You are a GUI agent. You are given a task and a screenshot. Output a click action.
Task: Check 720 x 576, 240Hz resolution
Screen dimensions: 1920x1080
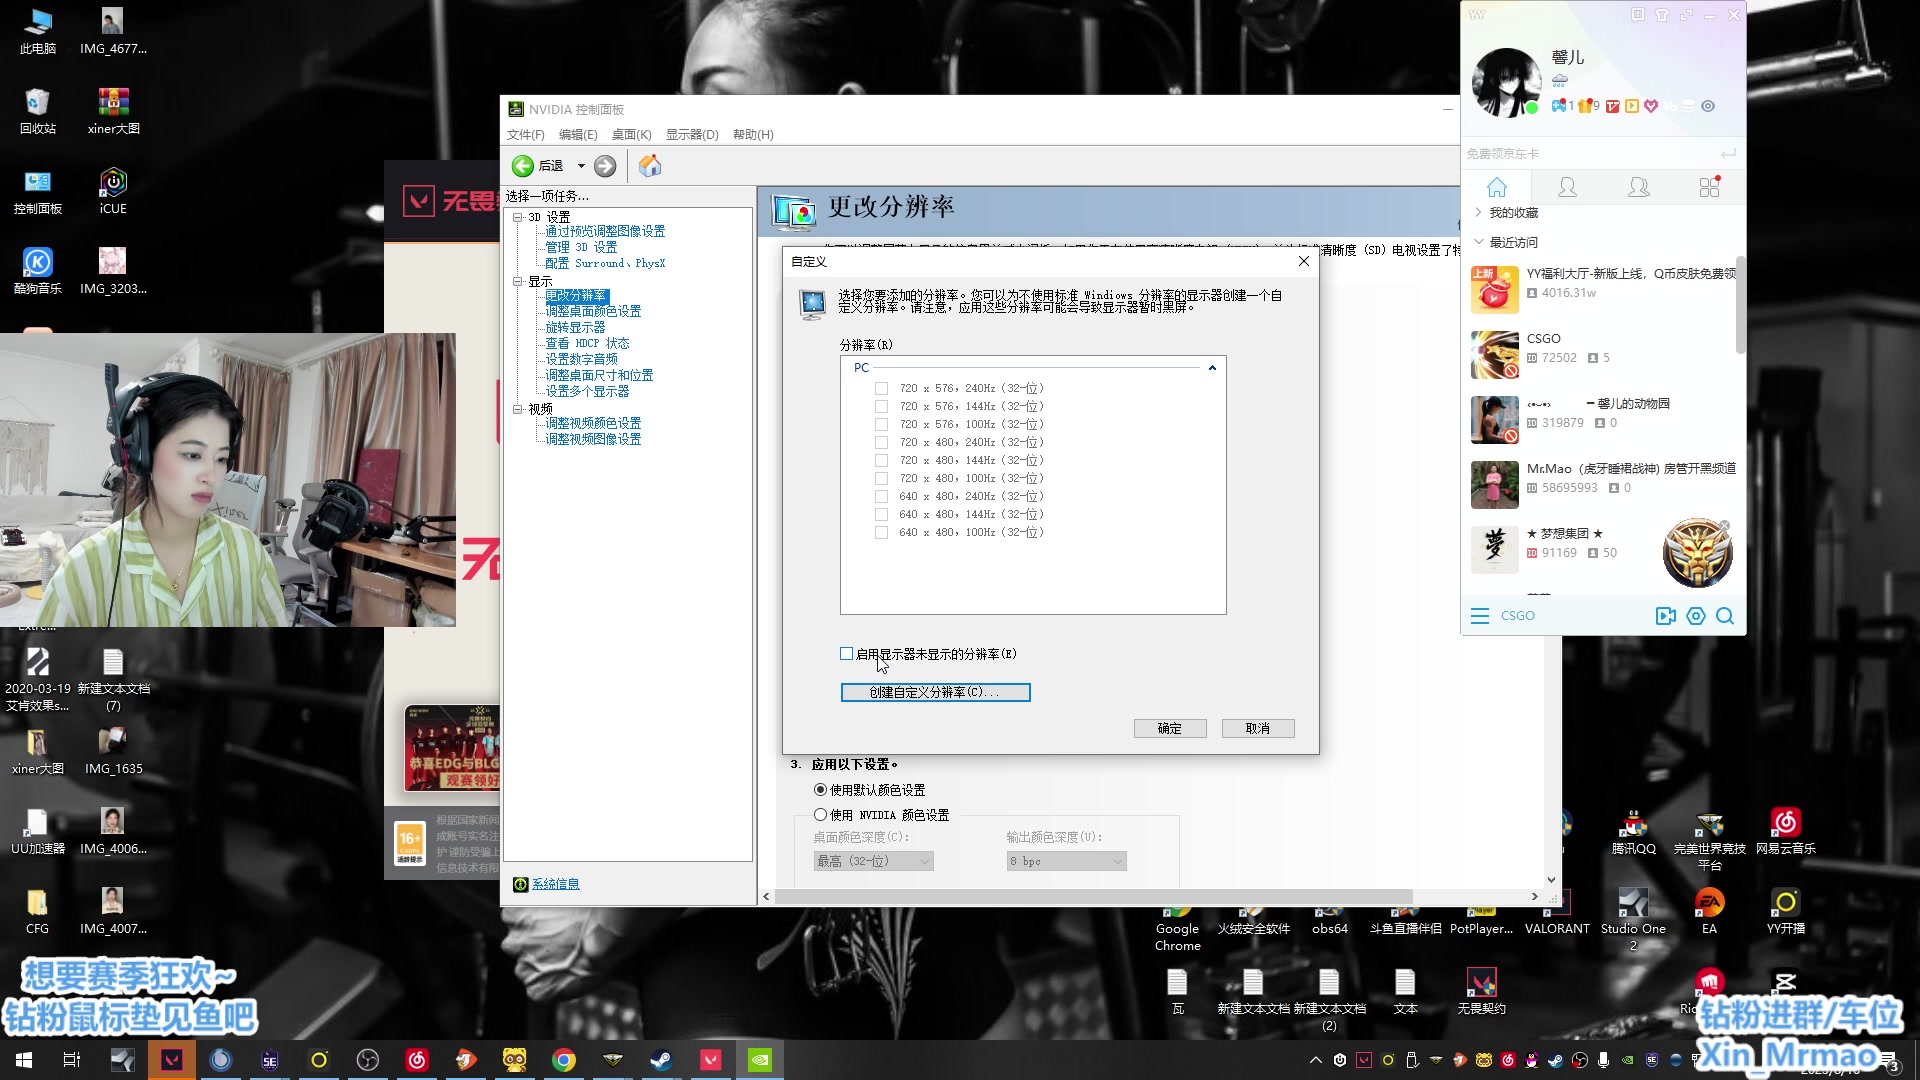(x=881, y=388)
